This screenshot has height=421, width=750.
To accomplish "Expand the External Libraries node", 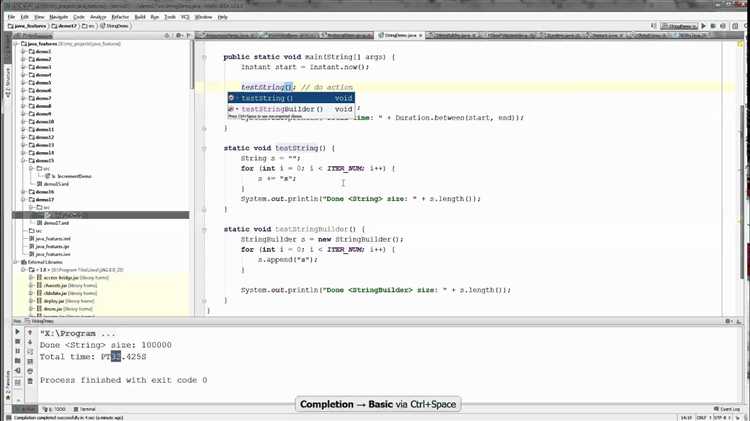I will tap(16, 262).
